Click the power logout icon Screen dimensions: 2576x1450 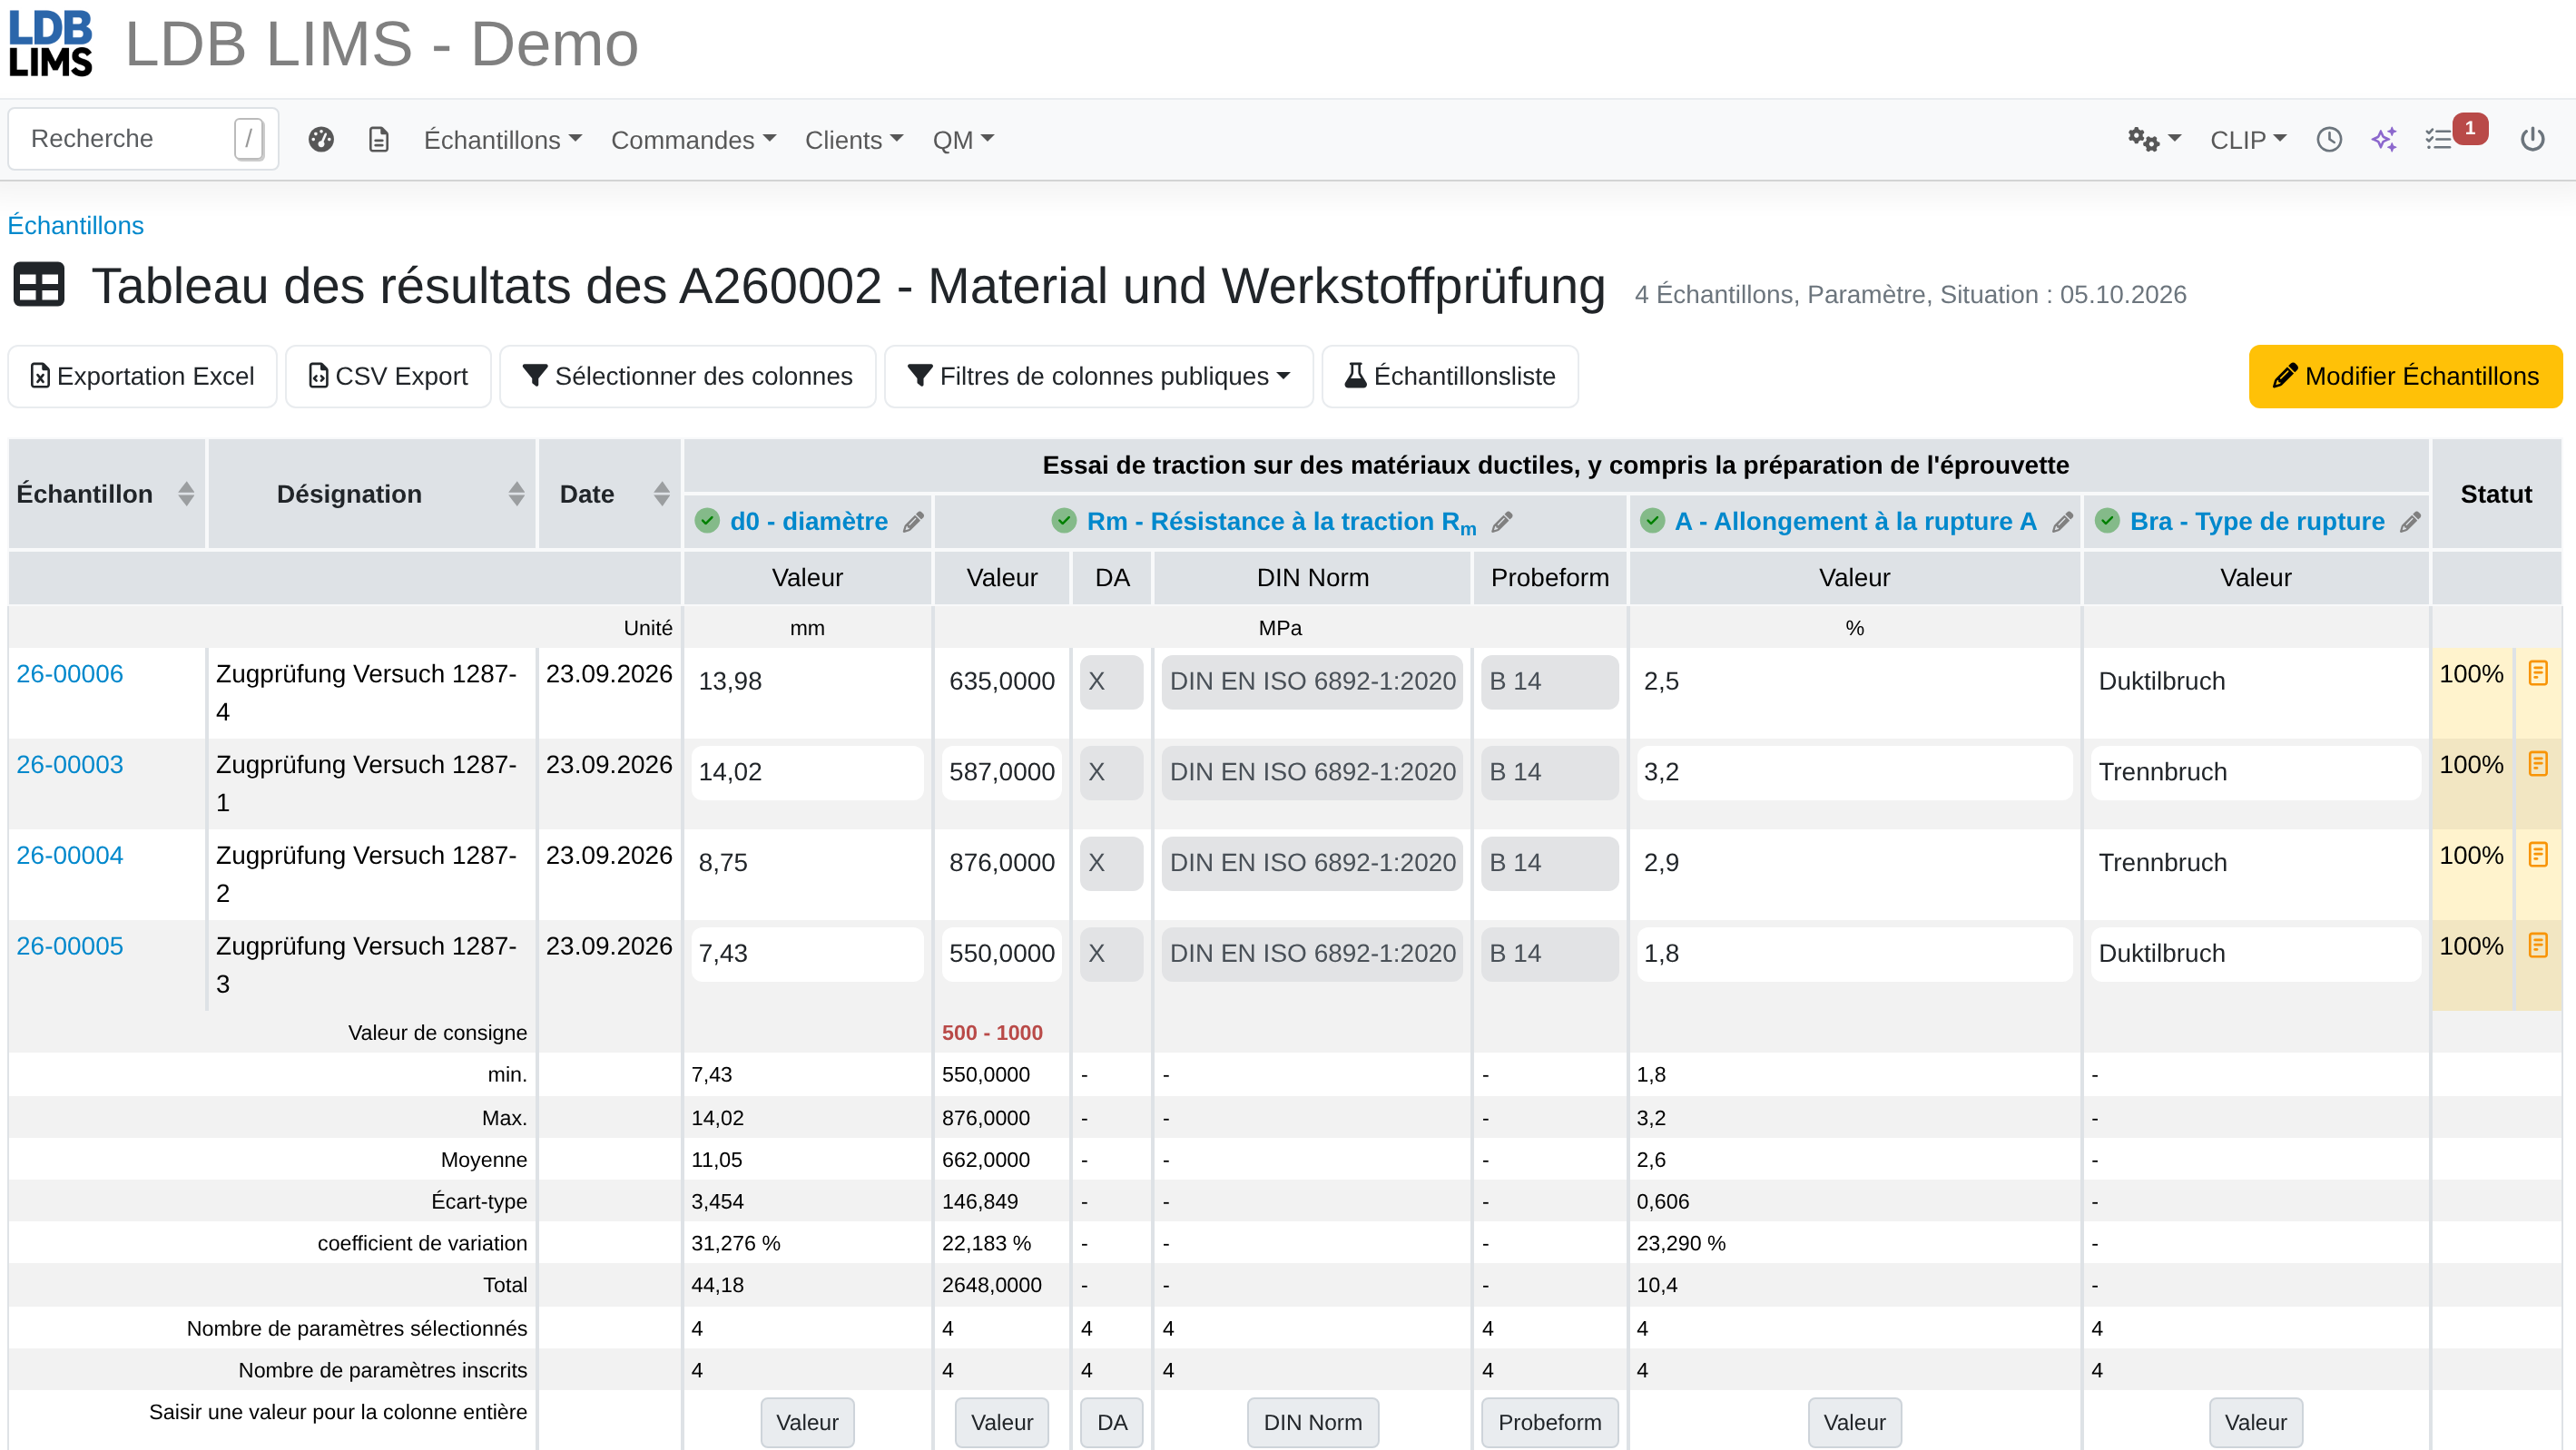tap(2532, 139)
